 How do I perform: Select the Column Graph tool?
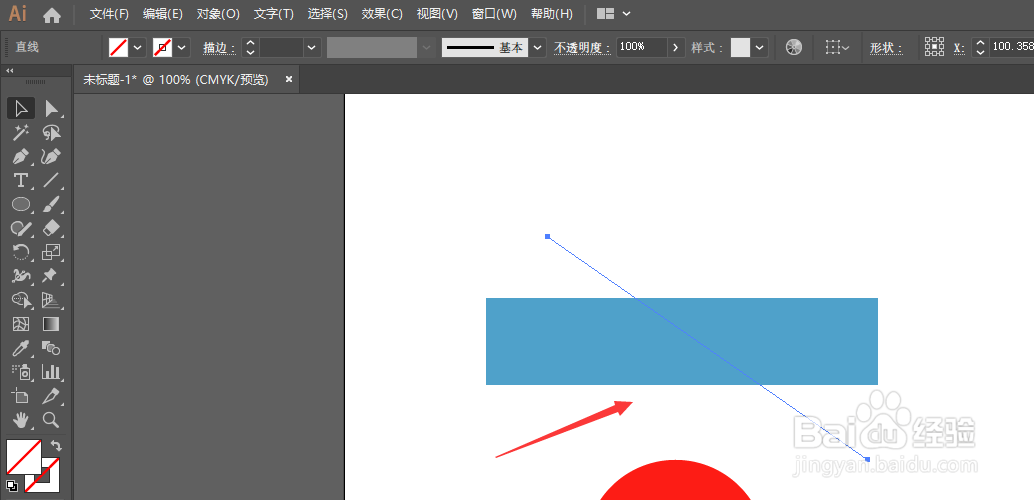51,372
